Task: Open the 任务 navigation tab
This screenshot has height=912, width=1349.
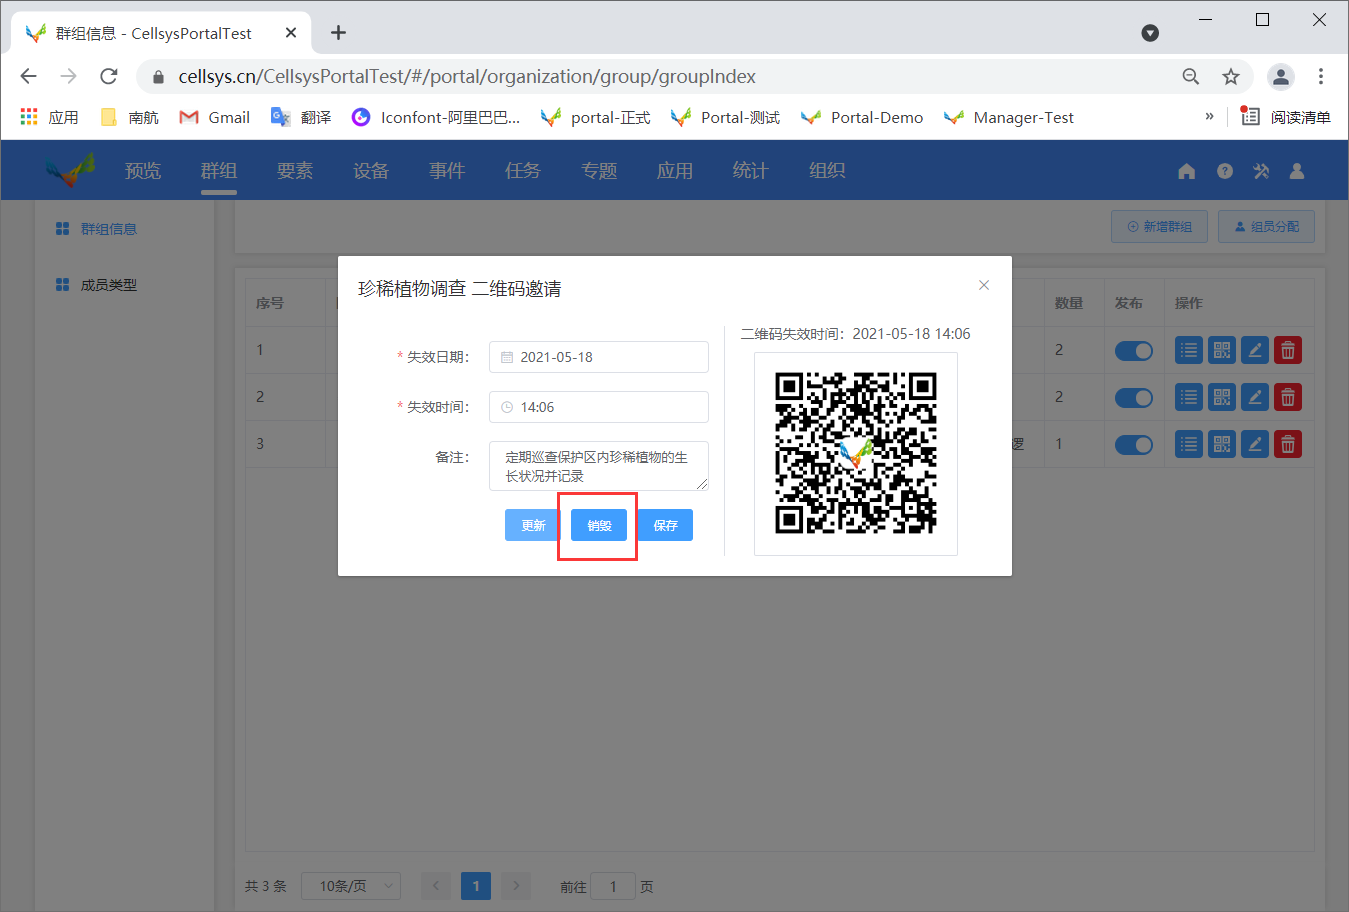Action: (x=523, y=171)
